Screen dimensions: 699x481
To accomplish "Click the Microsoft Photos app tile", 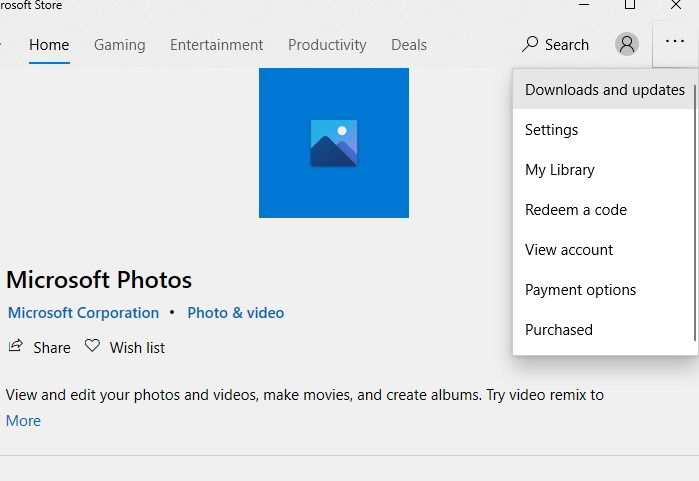I will [x=334, y=143].
